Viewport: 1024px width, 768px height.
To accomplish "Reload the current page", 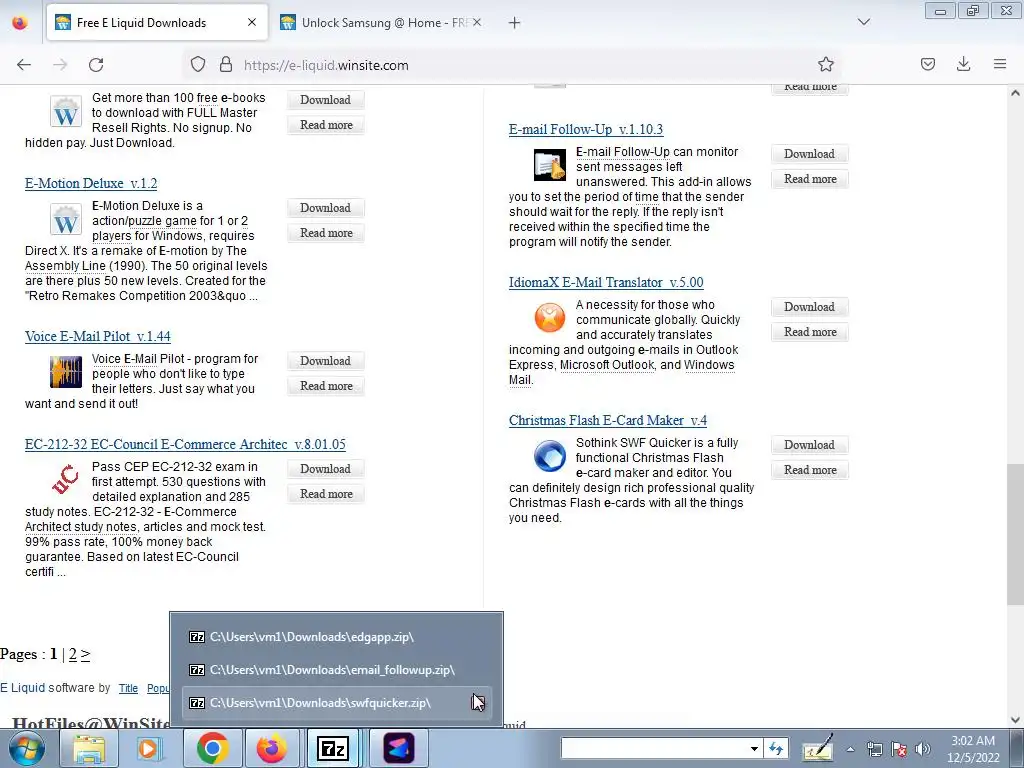I will [x=96, y=65].
